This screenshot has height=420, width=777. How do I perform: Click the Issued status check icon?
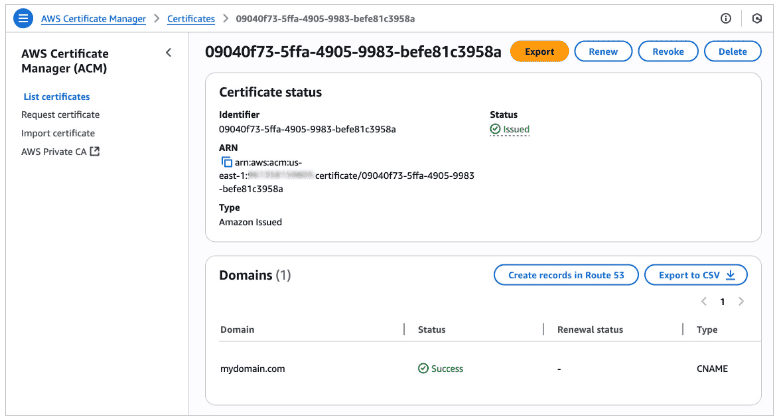pos(495,129)
